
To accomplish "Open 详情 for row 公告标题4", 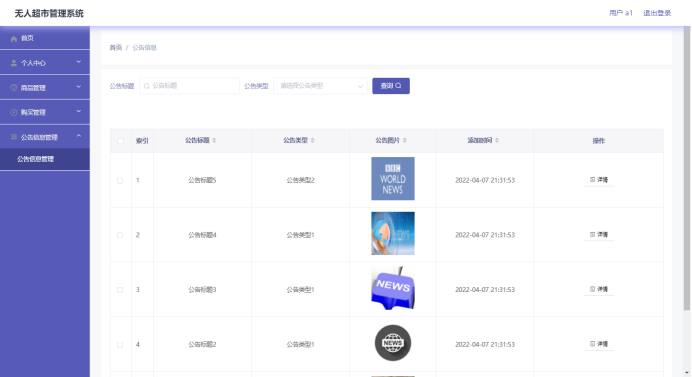I will pos(599,234).
